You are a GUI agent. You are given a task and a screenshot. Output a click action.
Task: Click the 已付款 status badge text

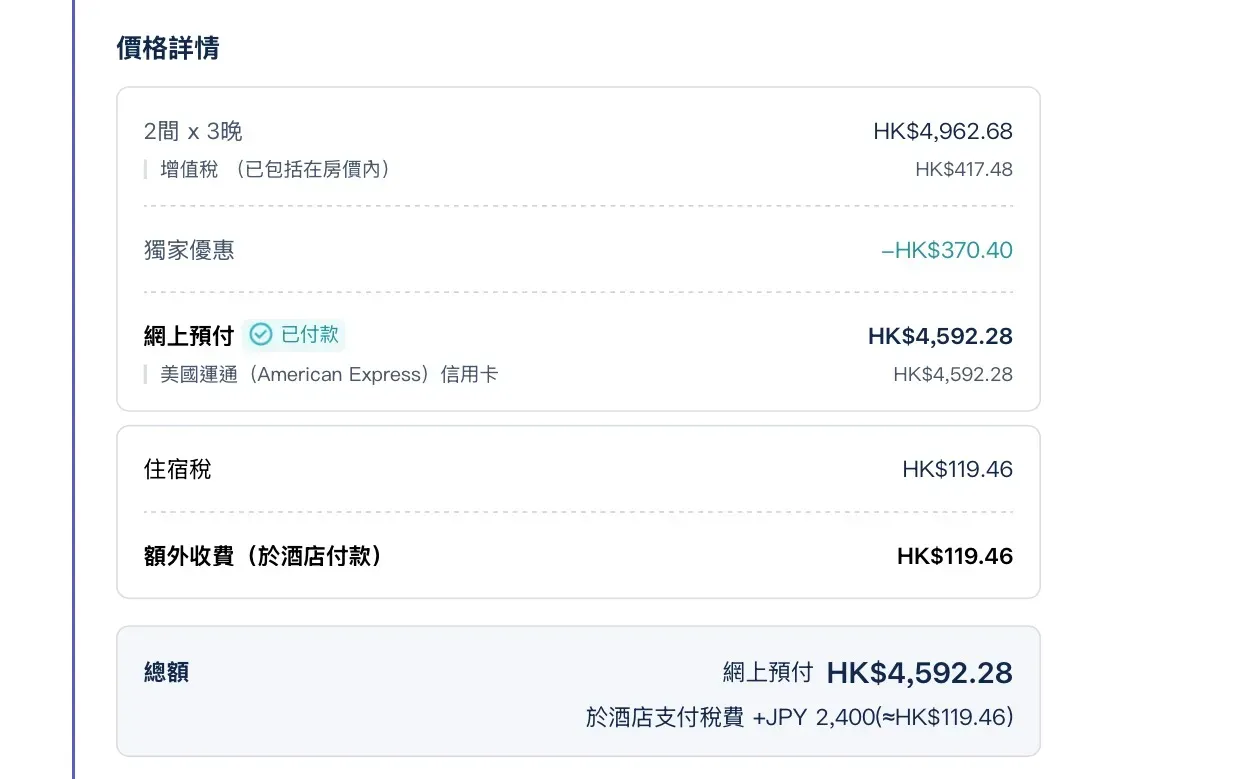[309, 335]
